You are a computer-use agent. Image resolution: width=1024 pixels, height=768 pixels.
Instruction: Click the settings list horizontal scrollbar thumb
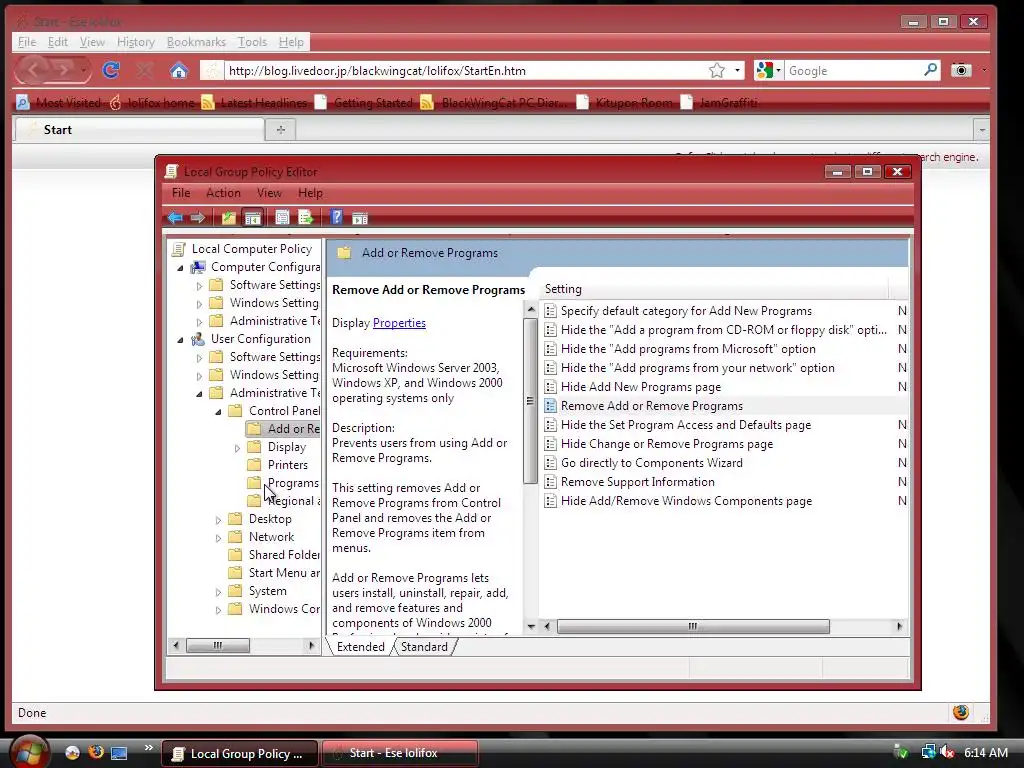[x=693, y=626]
